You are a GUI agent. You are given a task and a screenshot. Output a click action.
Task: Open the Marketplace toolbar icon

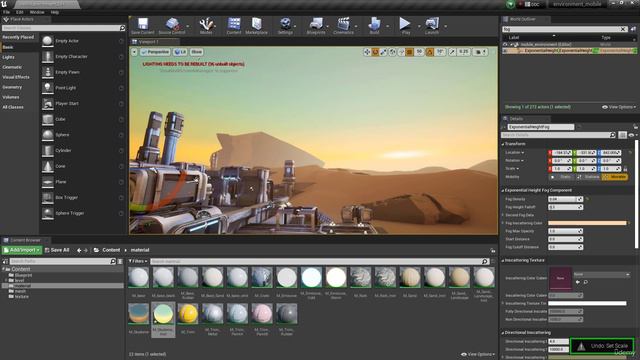[x=256, y=26]
